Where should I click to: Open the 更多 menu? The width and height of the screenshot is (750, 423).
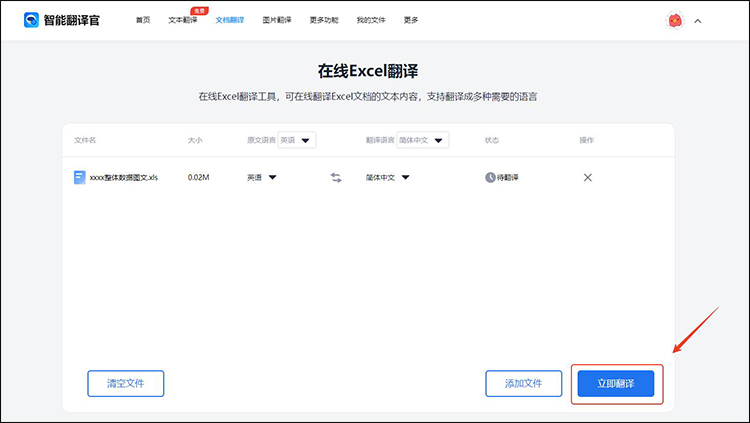(411, 20)
